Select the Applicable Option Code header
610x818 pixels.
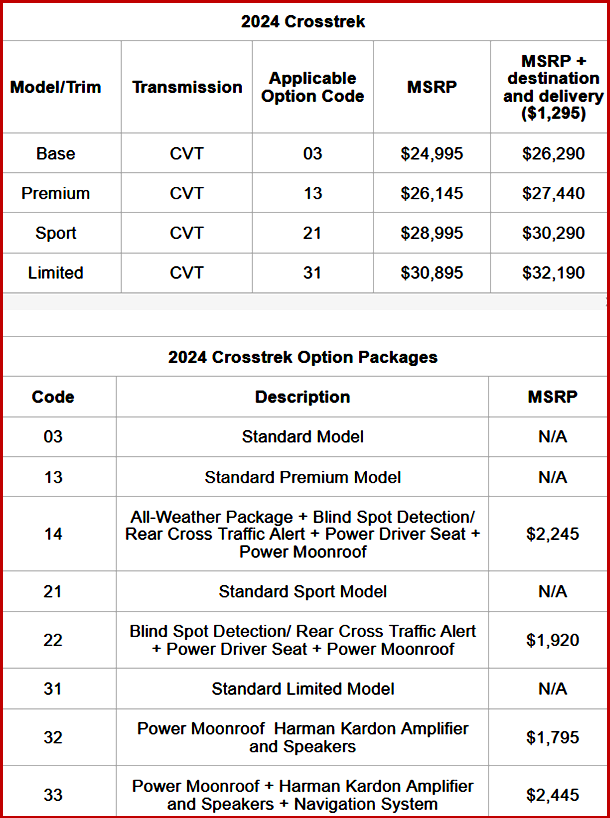[312, 87]
